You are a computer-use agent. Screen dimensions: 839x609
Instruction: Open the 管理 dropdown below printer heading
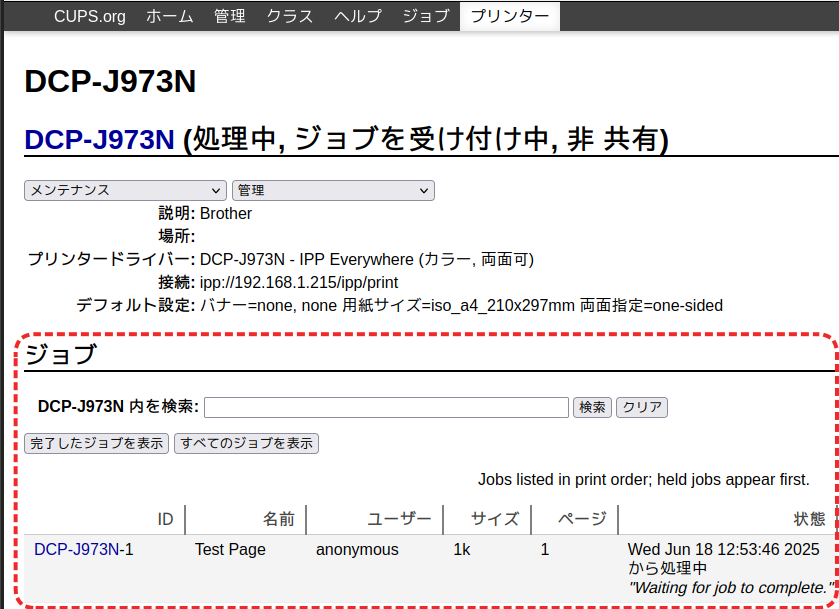(x=333, y=190)
